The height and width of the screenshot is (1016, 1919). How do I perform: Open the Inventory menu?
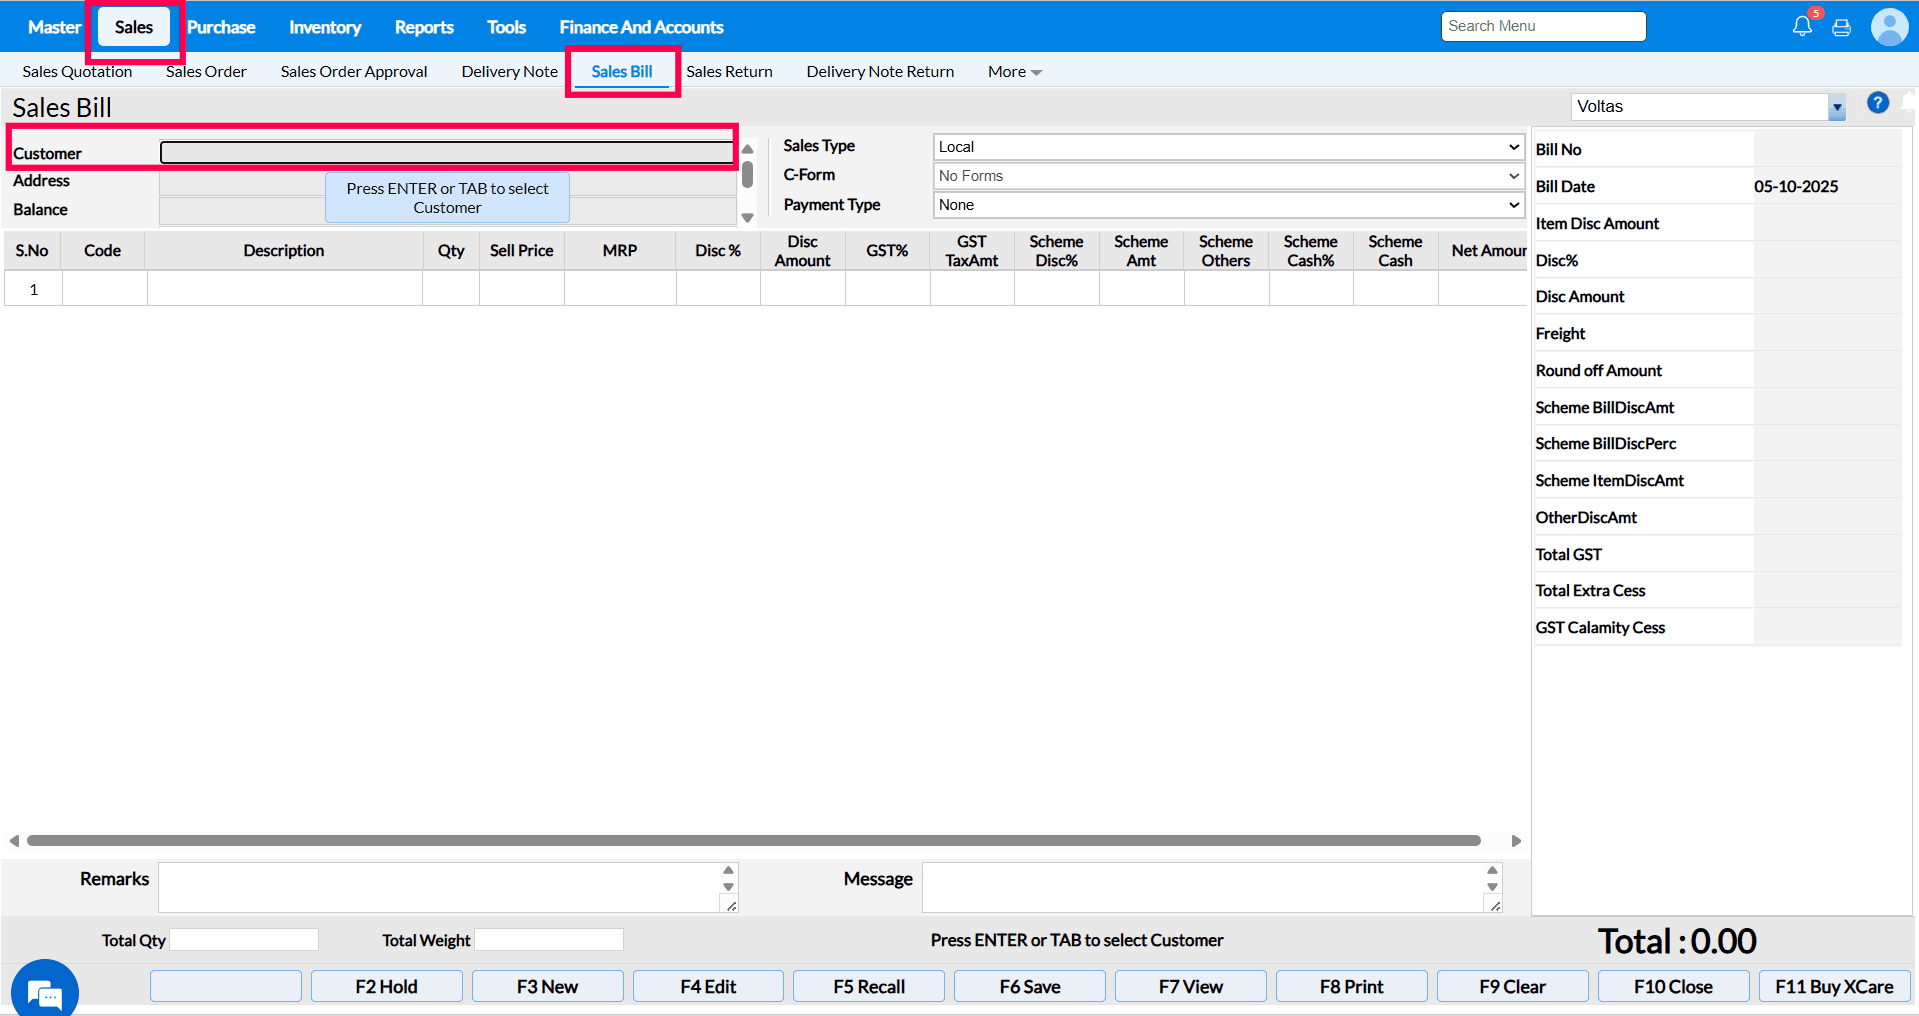tap(325, 27)
